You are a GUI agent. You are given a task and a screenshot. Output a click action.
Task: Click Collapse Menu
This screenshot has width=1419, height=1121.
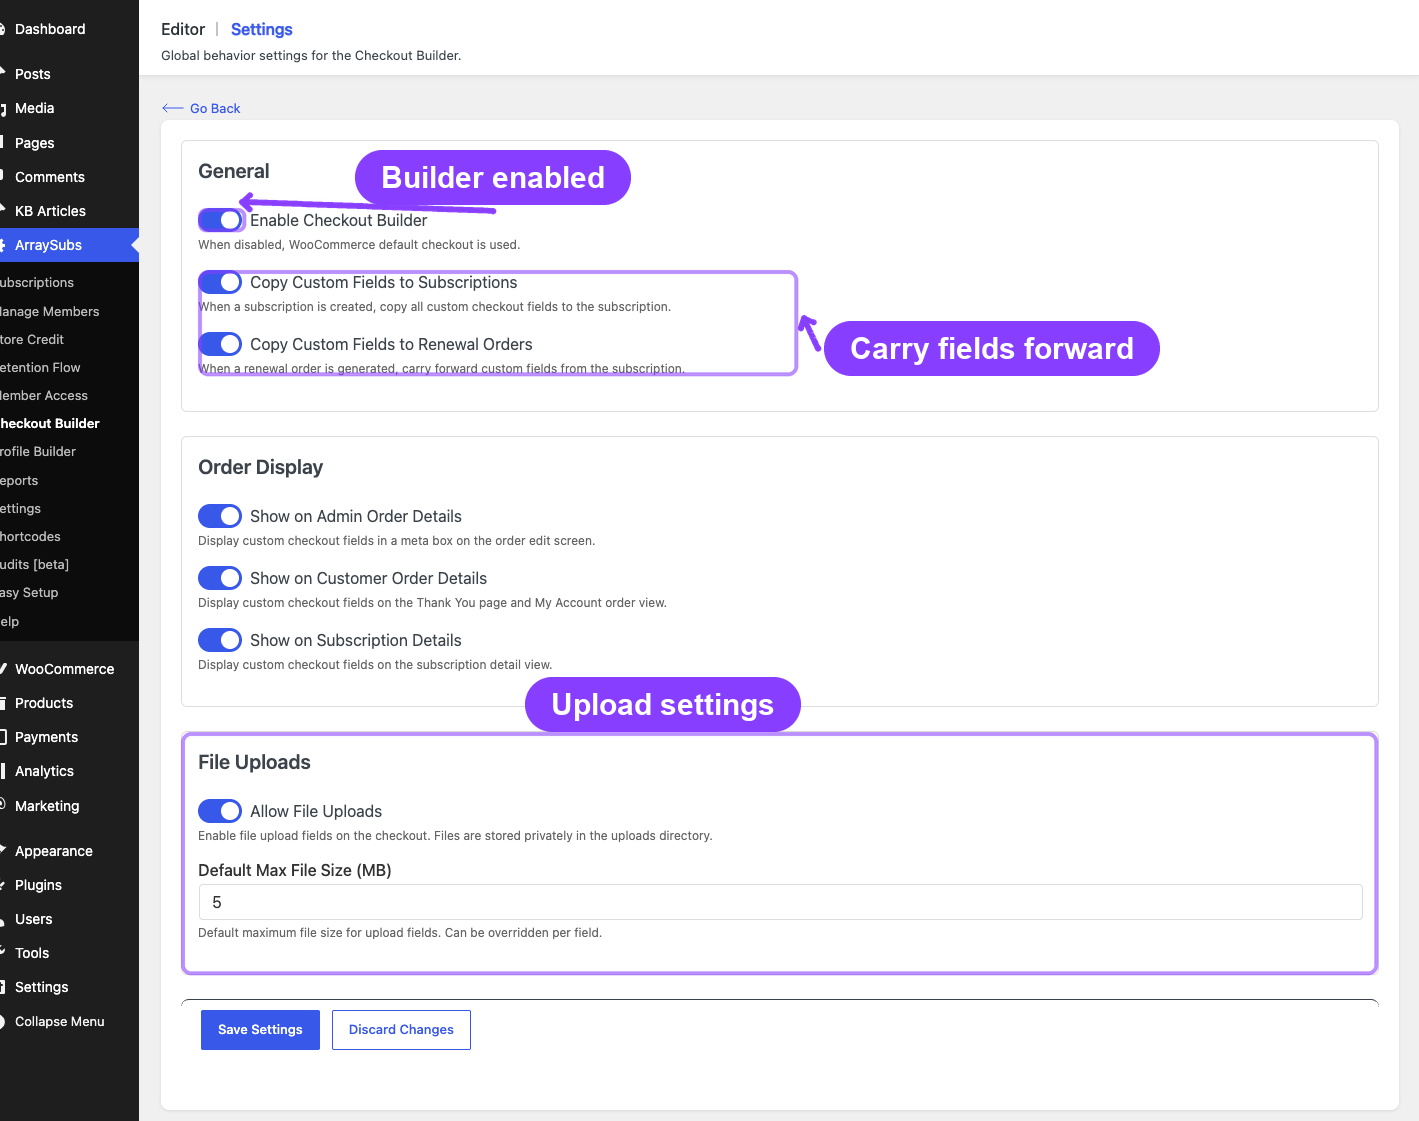tap(69, 1021)
